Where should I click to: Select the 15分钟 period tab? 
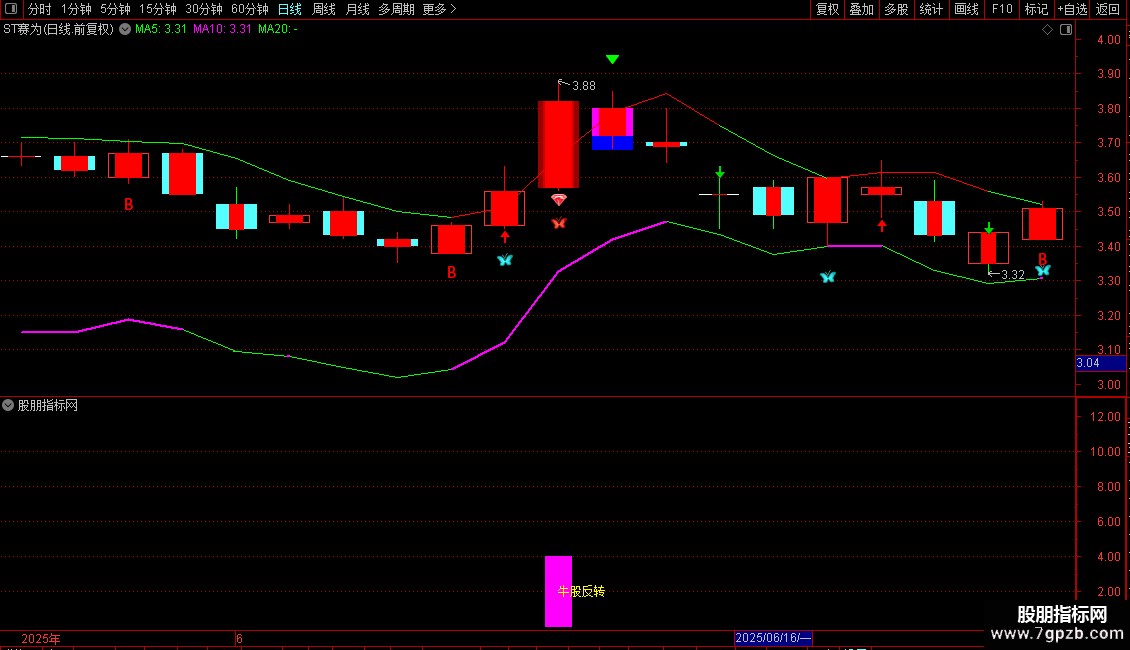[158, 9]
